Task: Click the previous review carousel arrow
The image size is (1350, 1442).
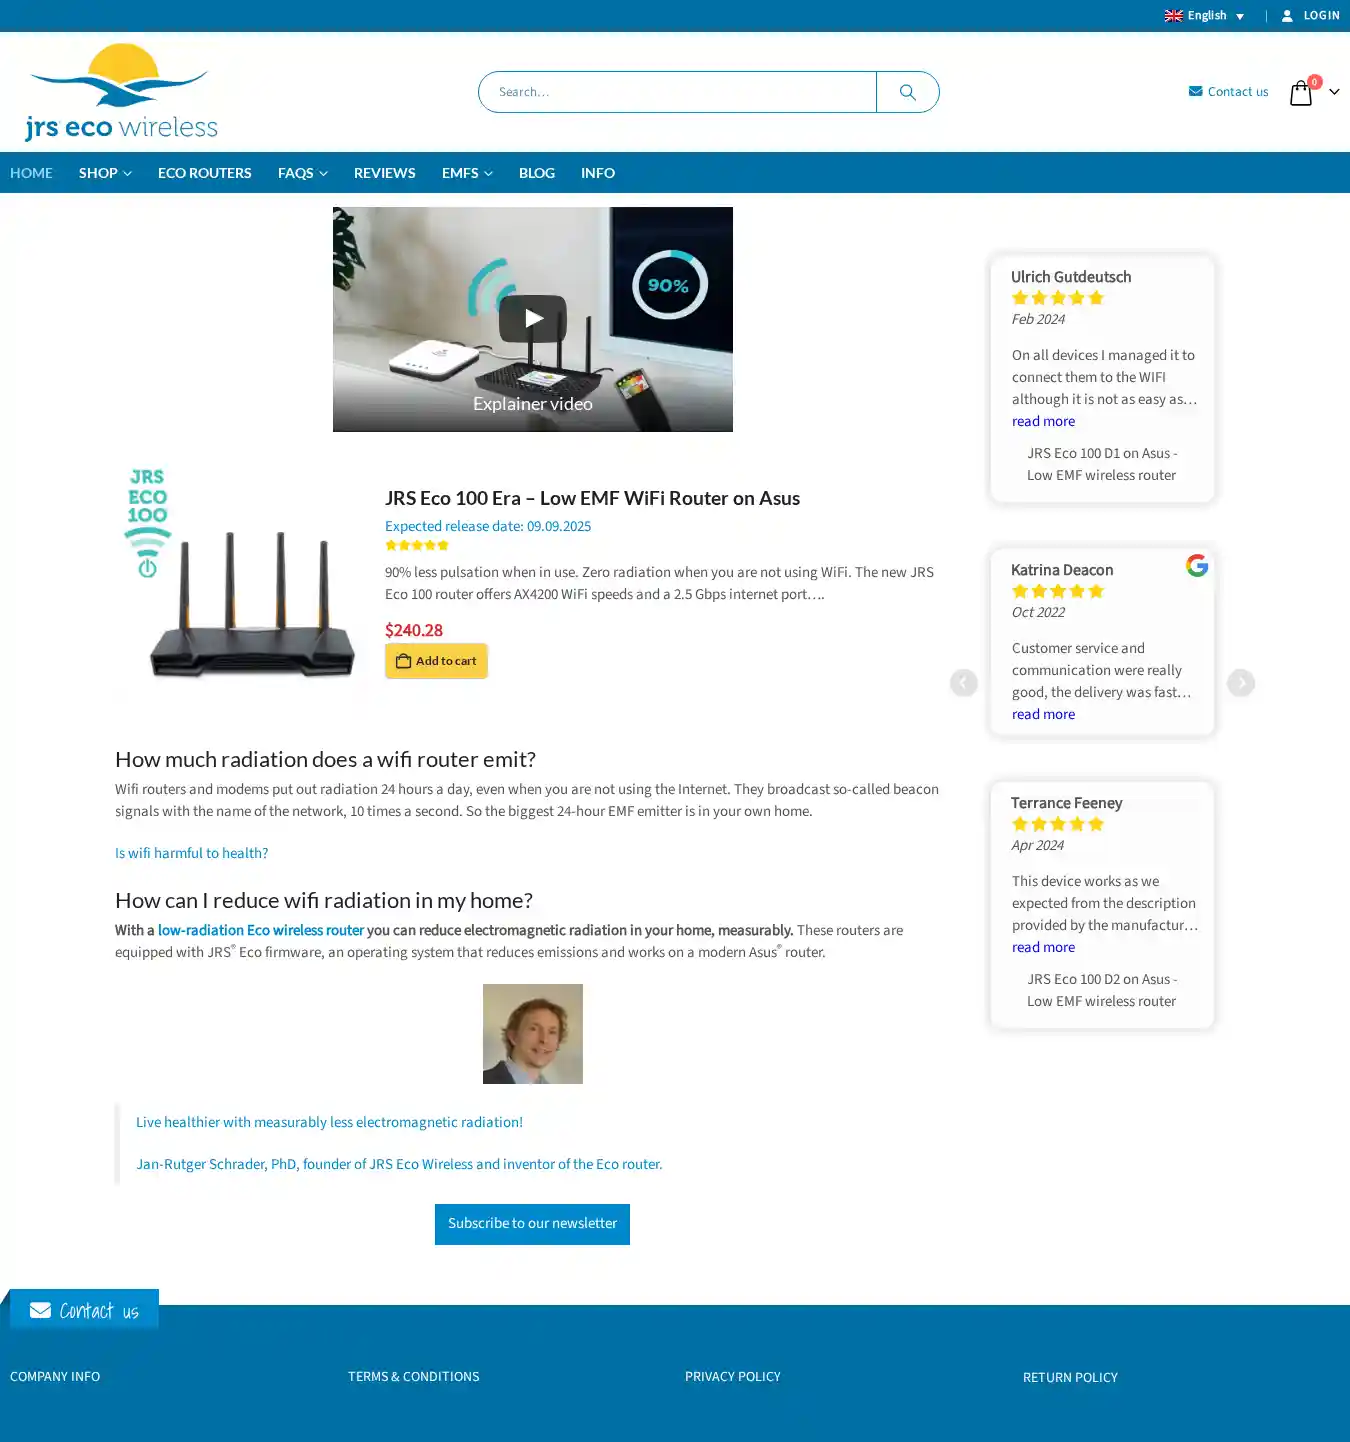Action: 963,683
